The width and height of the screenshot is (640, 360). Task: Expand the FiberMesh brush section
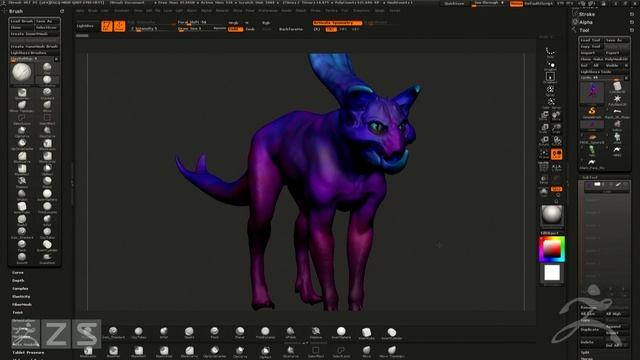tap(22, 304)
